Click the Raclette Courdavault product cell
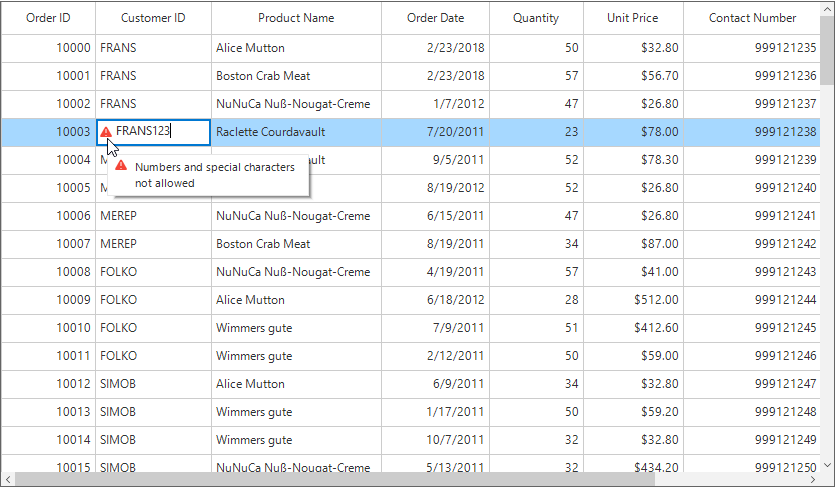The image size is (837, 496). (x=296, y=132)
